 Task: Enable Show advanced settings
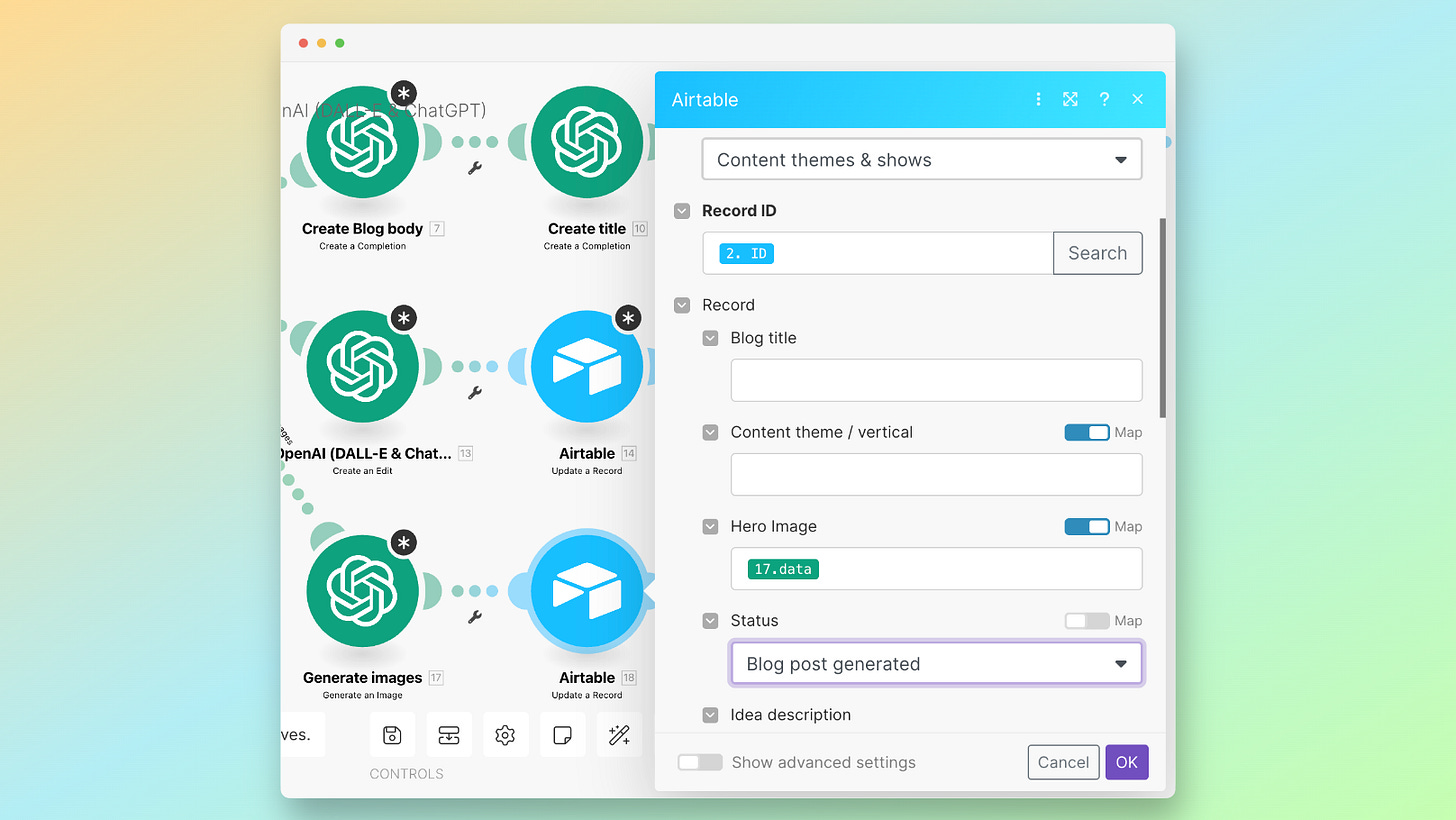(700, 762)
